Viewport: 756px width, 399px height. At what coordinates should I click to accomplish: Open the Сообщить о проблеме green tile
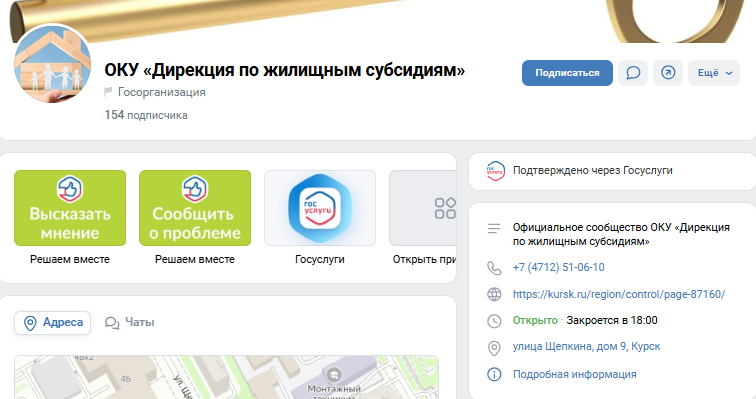pyautogui.click(x=195, y=208)
